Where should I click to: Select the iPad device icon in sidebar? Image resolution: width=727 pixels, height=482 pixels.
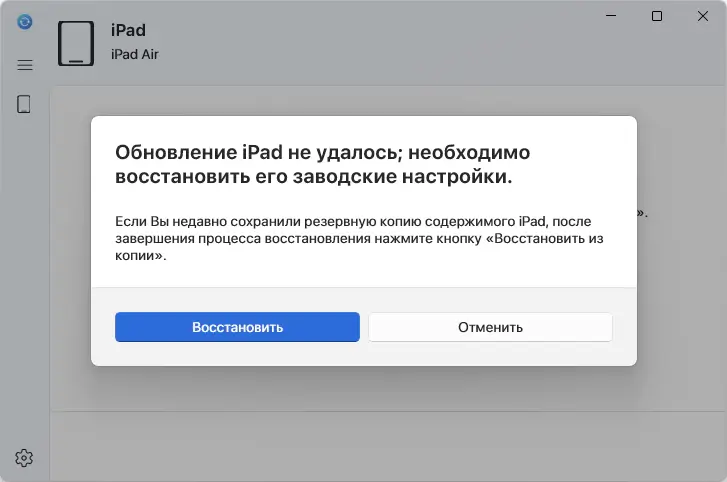24,104
